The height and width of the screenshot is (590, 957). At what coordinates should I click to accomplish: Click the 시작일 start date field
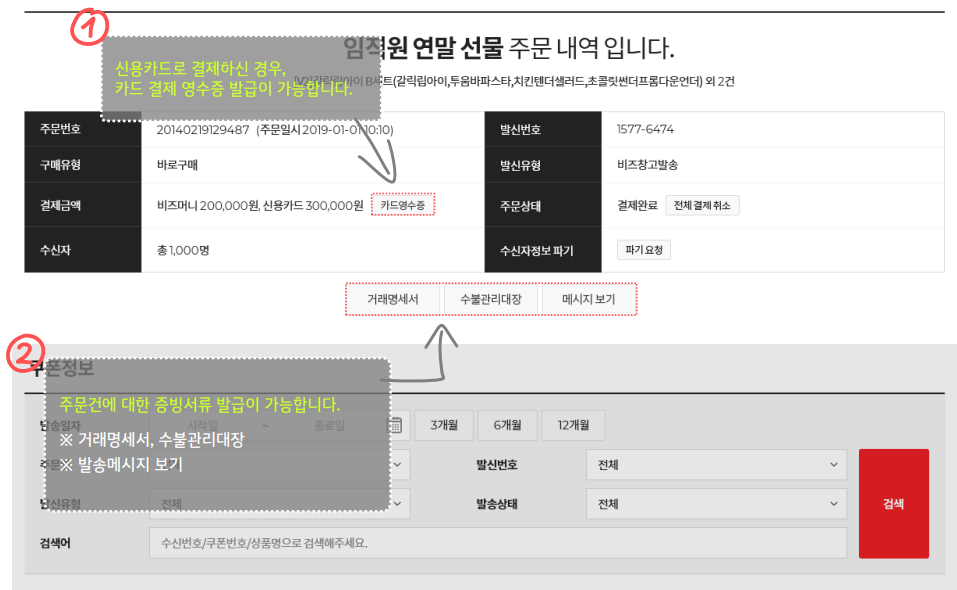pyautogui.click(x=203, y=425)
